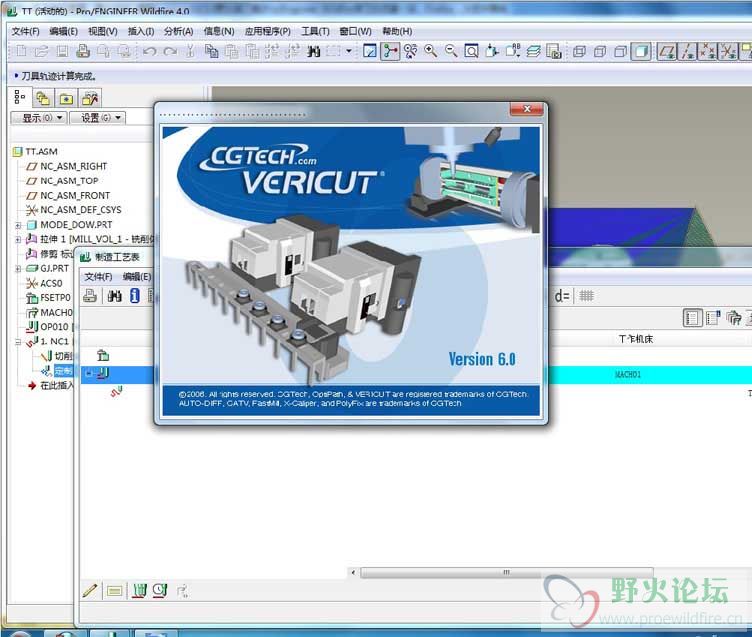The height and width of the screenshot is (637, 752).
Task: Click the Layers icon in toolbar
Action: [x=533, y=51]
